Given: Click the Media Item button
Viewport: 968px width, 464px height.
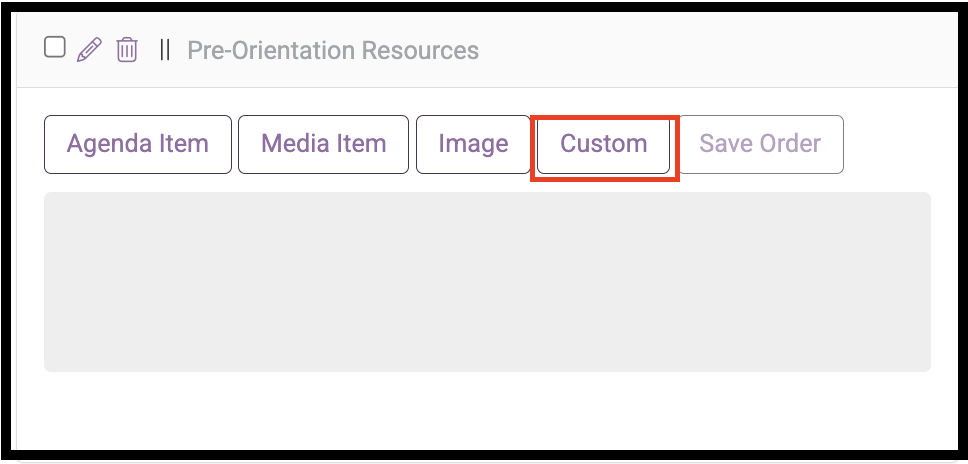Looking at the screenshot, I should (x=323, y=144).
